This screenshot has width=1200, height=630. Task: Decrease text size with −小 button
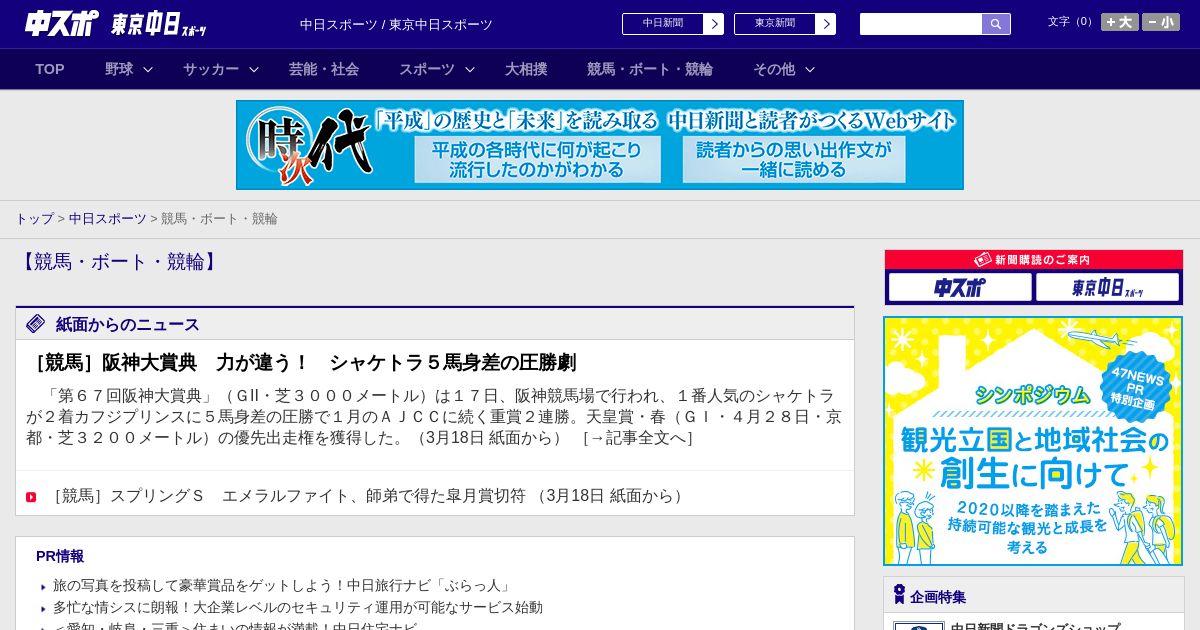pos(1161,22)
